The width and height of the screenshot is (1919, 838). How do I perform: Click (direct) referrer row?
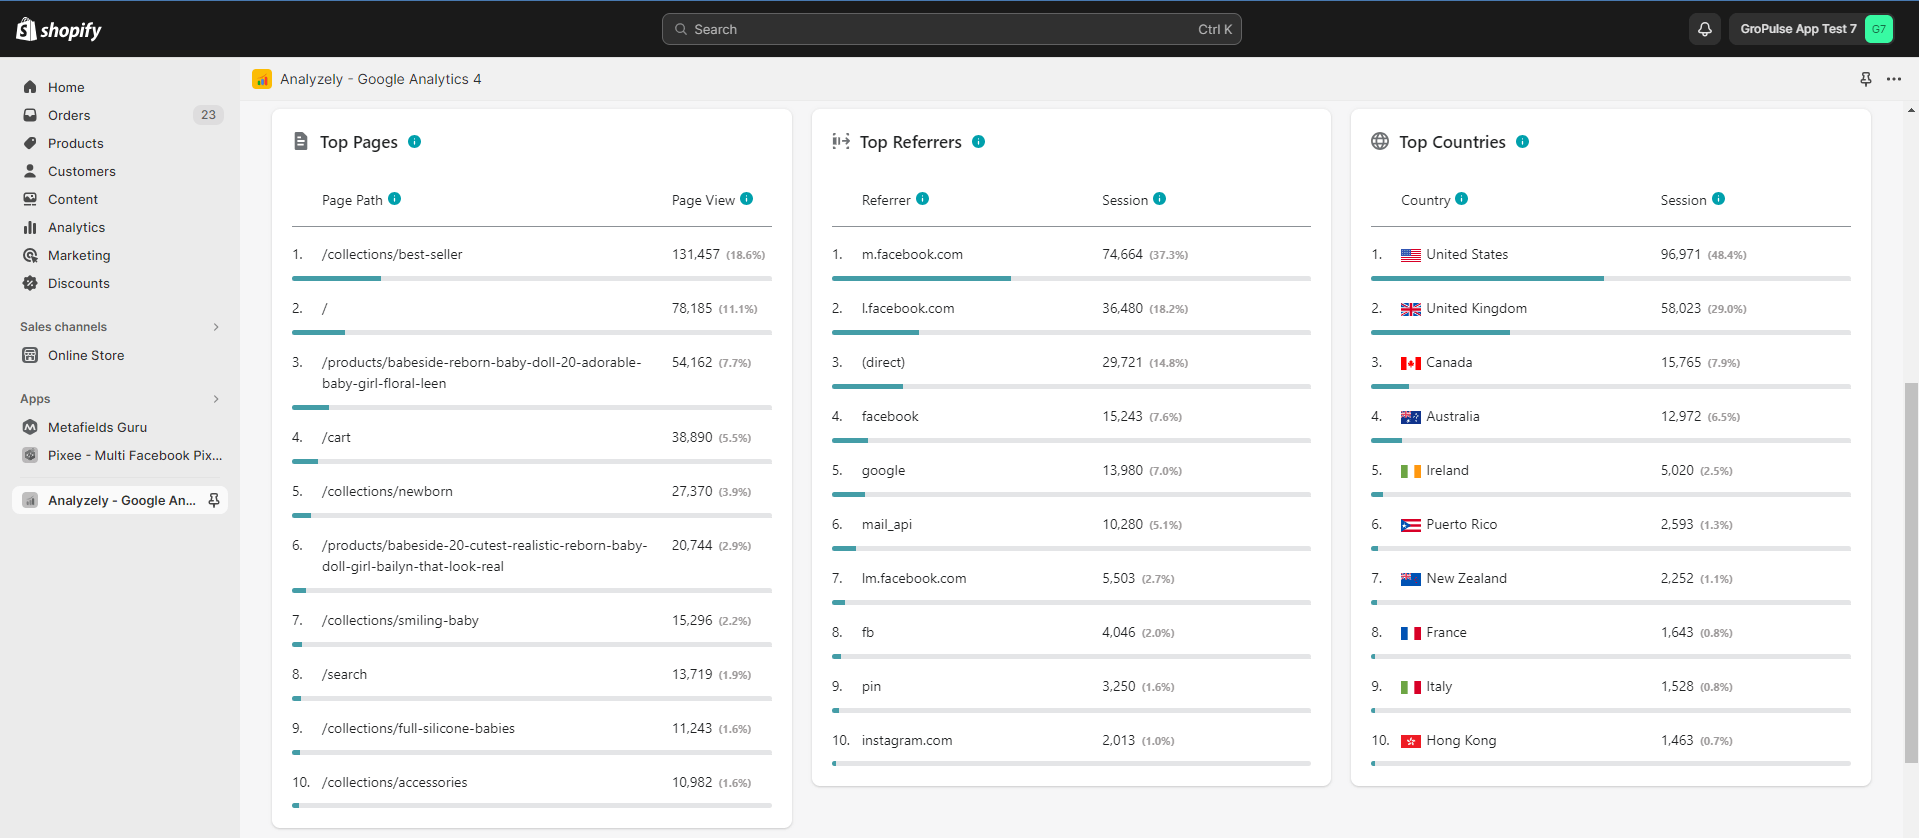1071,363
